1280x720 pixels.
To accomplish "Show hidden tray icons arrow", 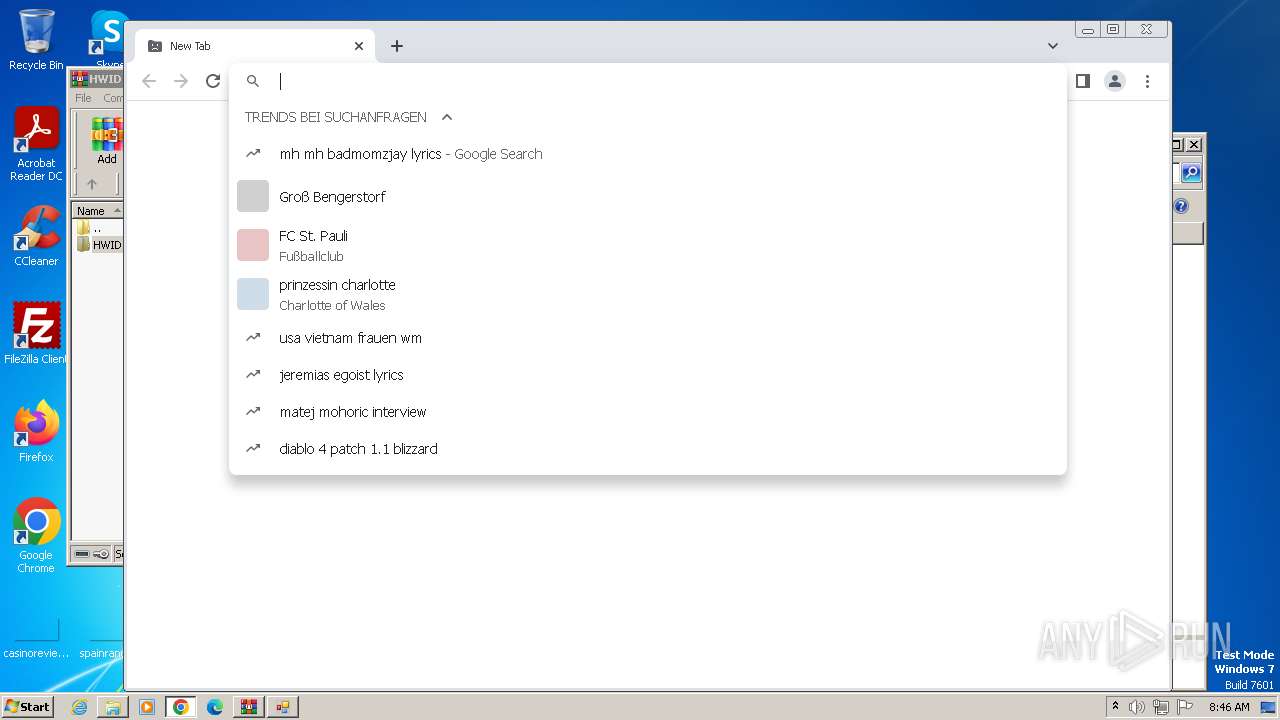I will tap(1116, 706).
